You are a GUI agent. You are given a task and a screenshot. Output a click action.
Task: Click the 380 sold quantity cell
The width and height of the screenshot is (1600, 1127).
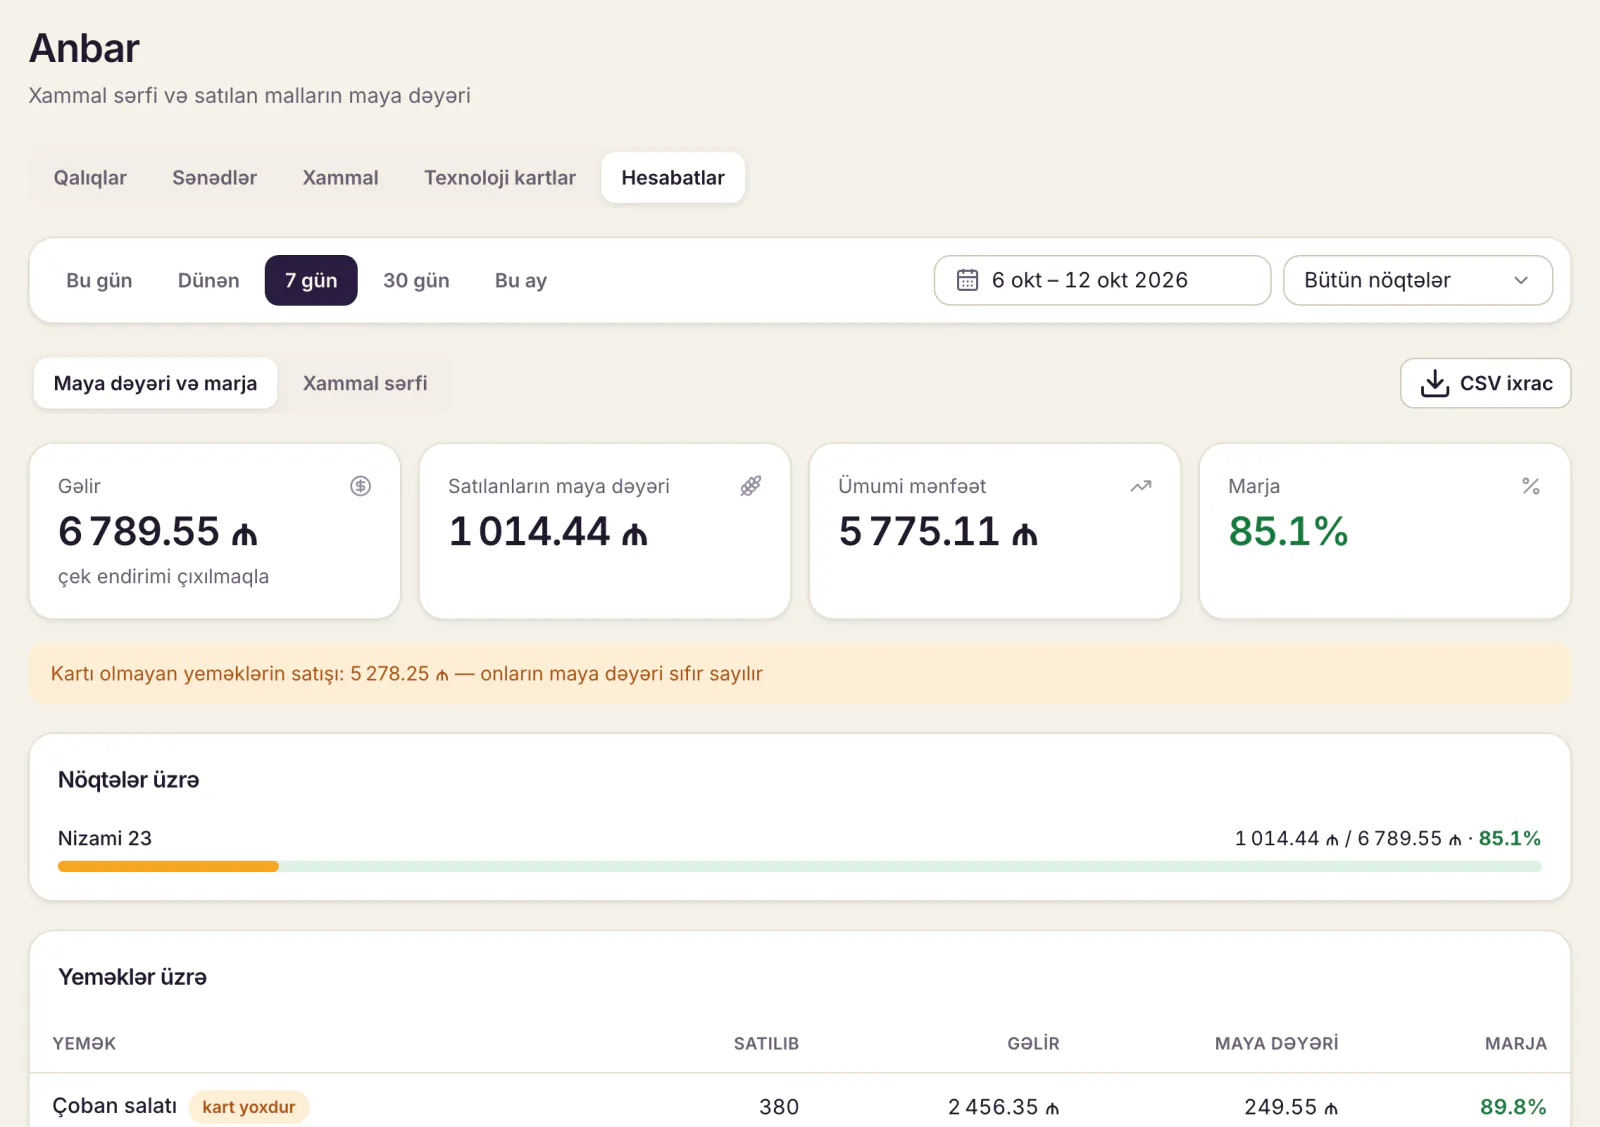(x=779, y=1107)
